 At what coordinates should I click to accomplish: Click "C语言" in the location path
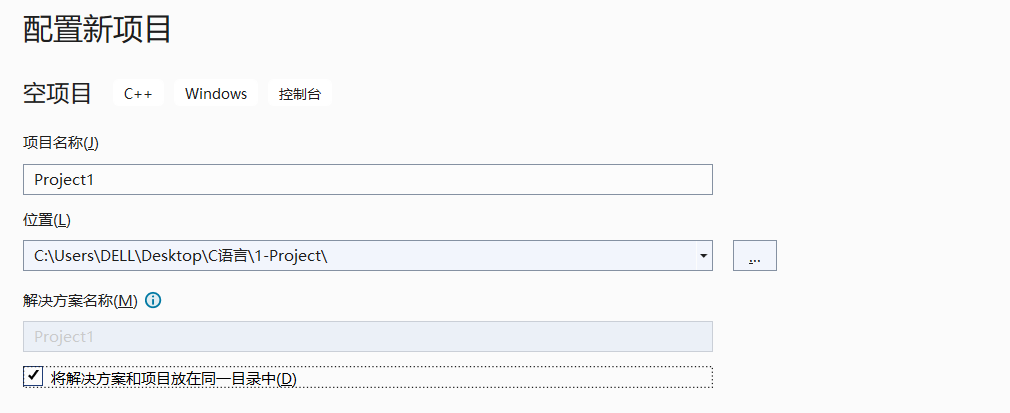(x=226, y=256)
